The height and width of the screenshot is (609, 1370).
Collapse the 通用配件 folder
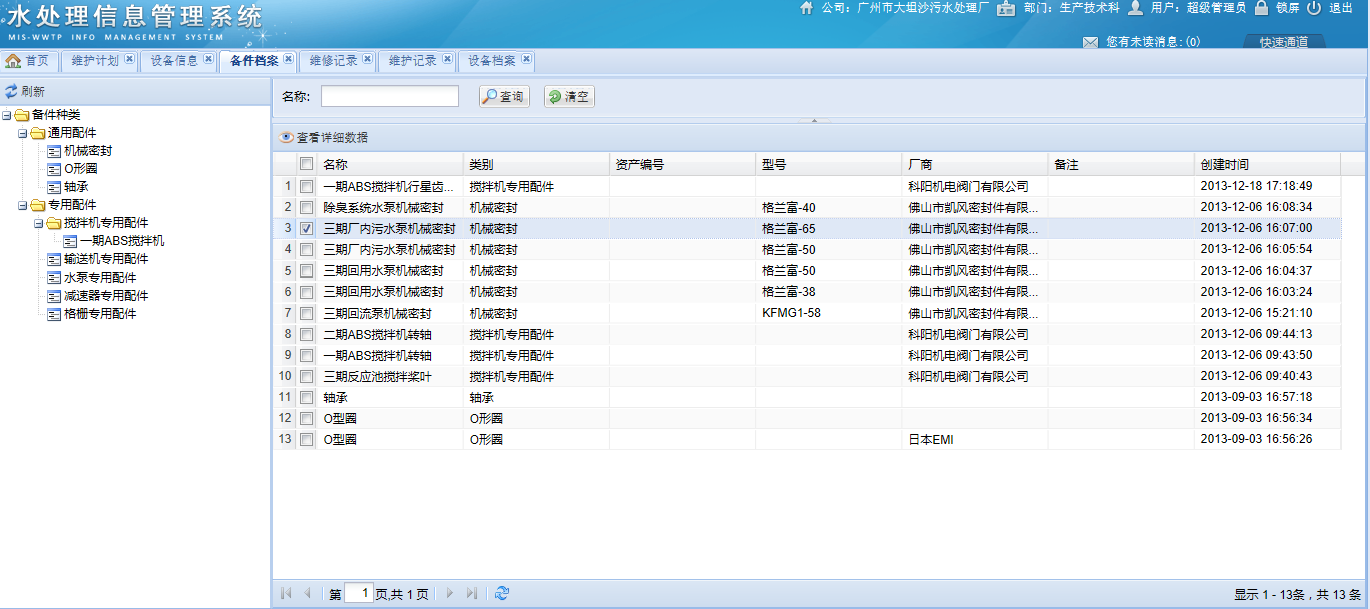coord(22,134)
